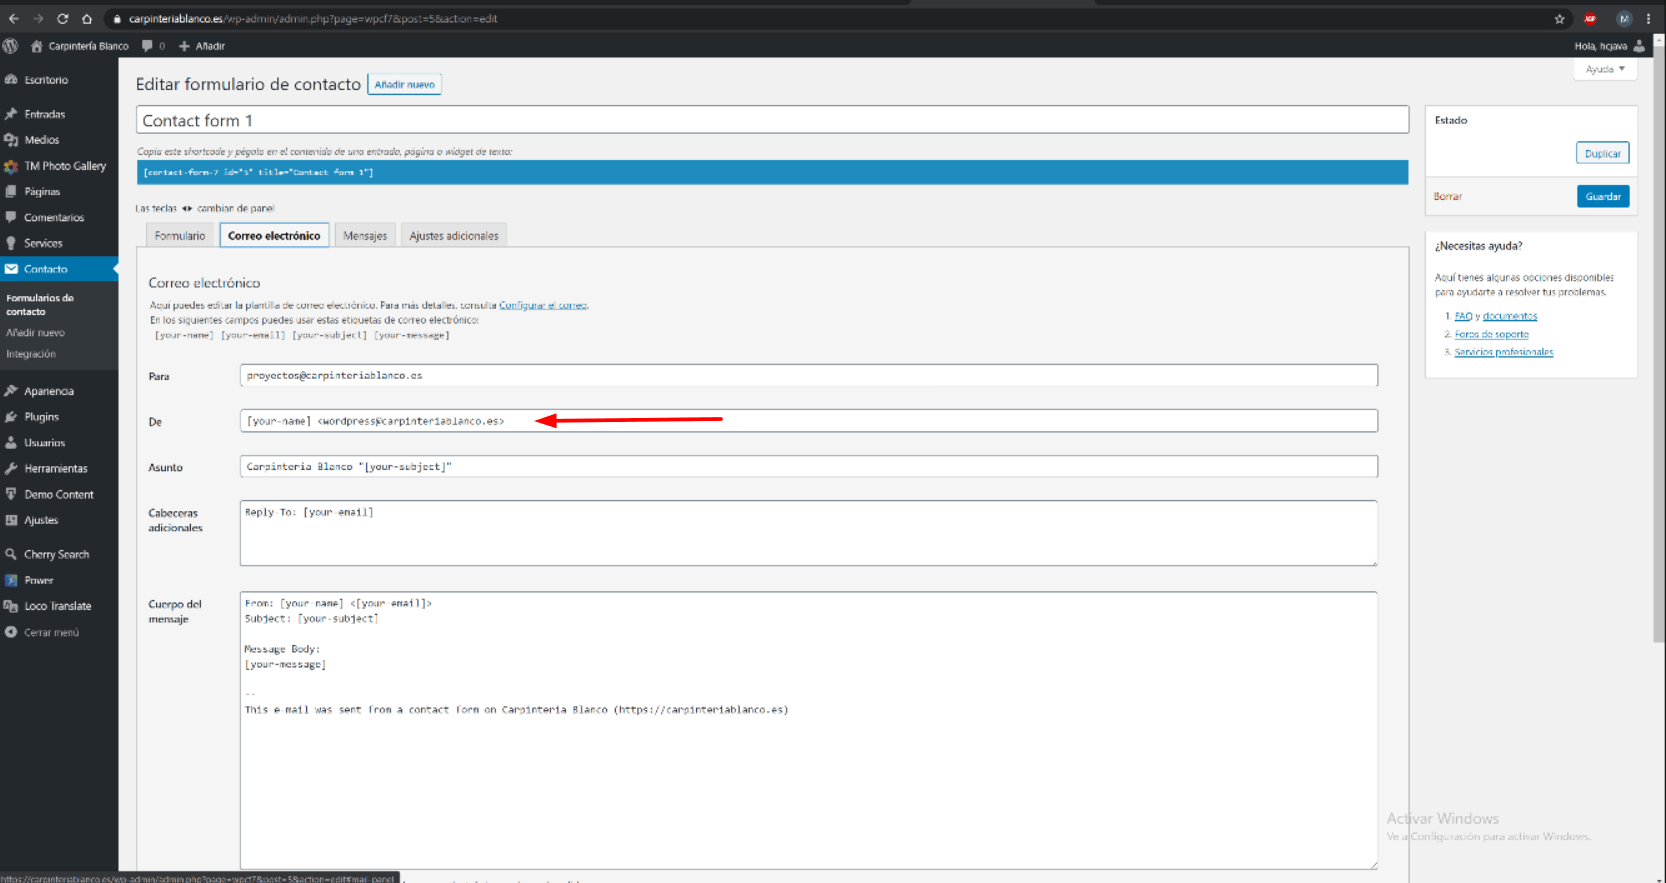Image resolution: width=1666 pixels, height=883 pixels.
Task: Click the Cherry Search magnifier icon
Action: point(11,554)
